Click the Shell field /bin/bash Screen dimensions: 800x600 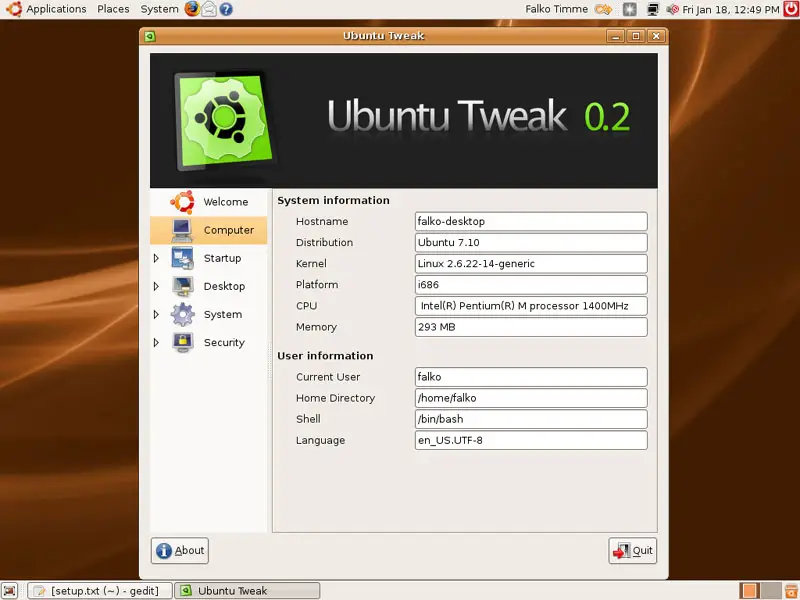[x=531, y=419]
